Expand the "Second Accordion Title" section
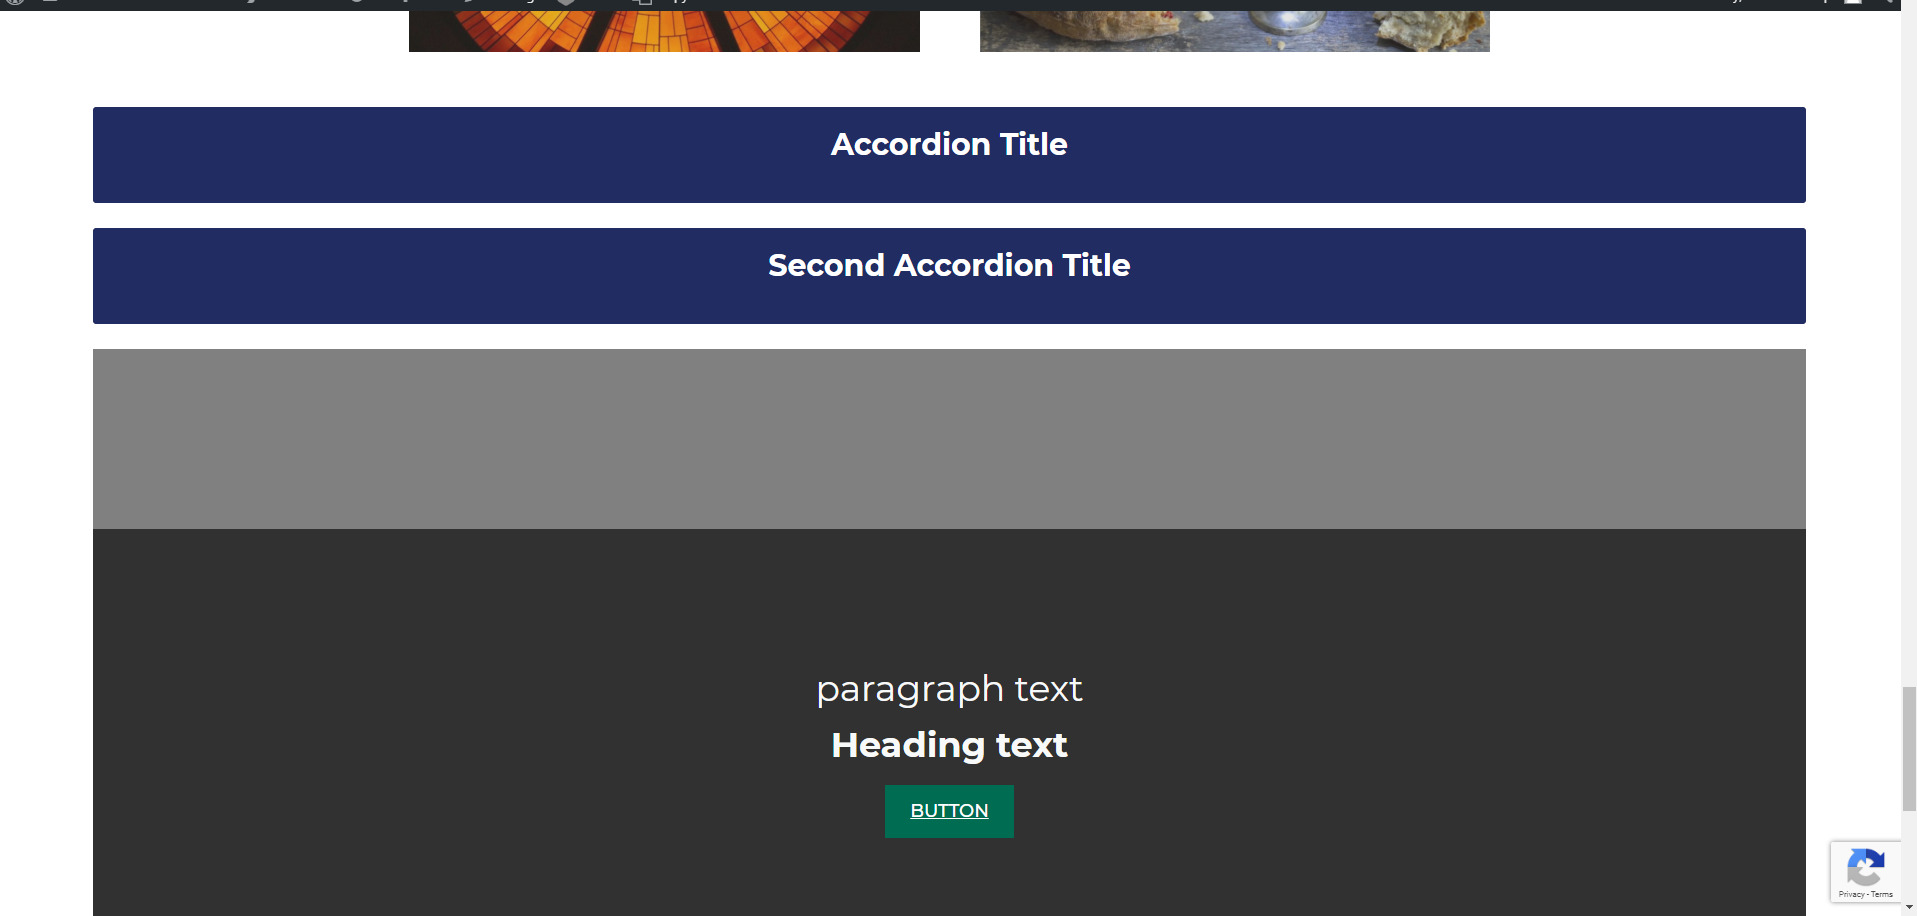The width and height of the screenshot is (1917, 916). tap(948, 266)
